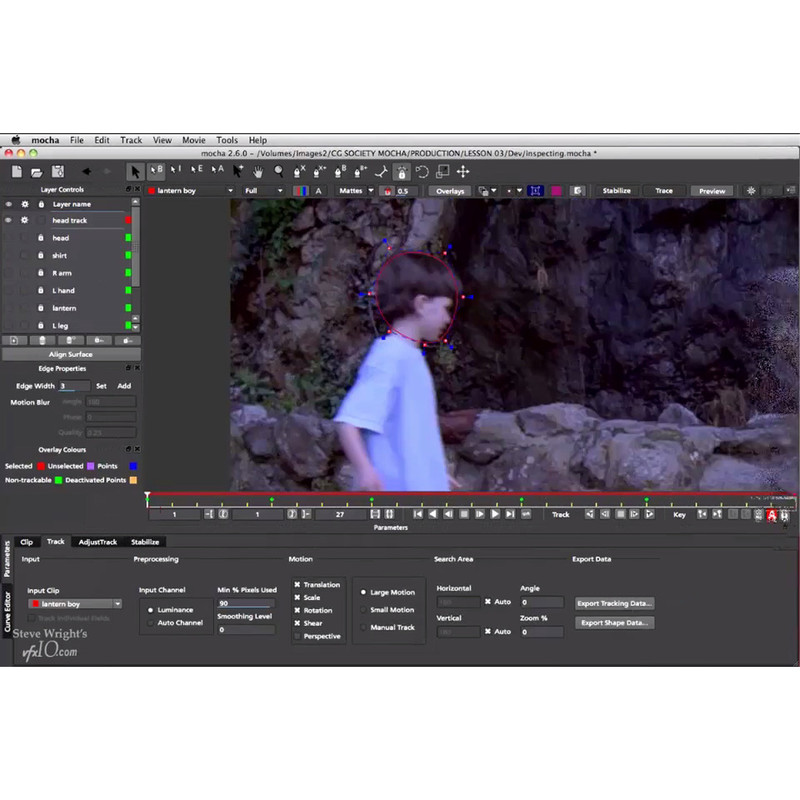
Task: Select the arrow pick tool in toolbar
Action: (135, 171)
